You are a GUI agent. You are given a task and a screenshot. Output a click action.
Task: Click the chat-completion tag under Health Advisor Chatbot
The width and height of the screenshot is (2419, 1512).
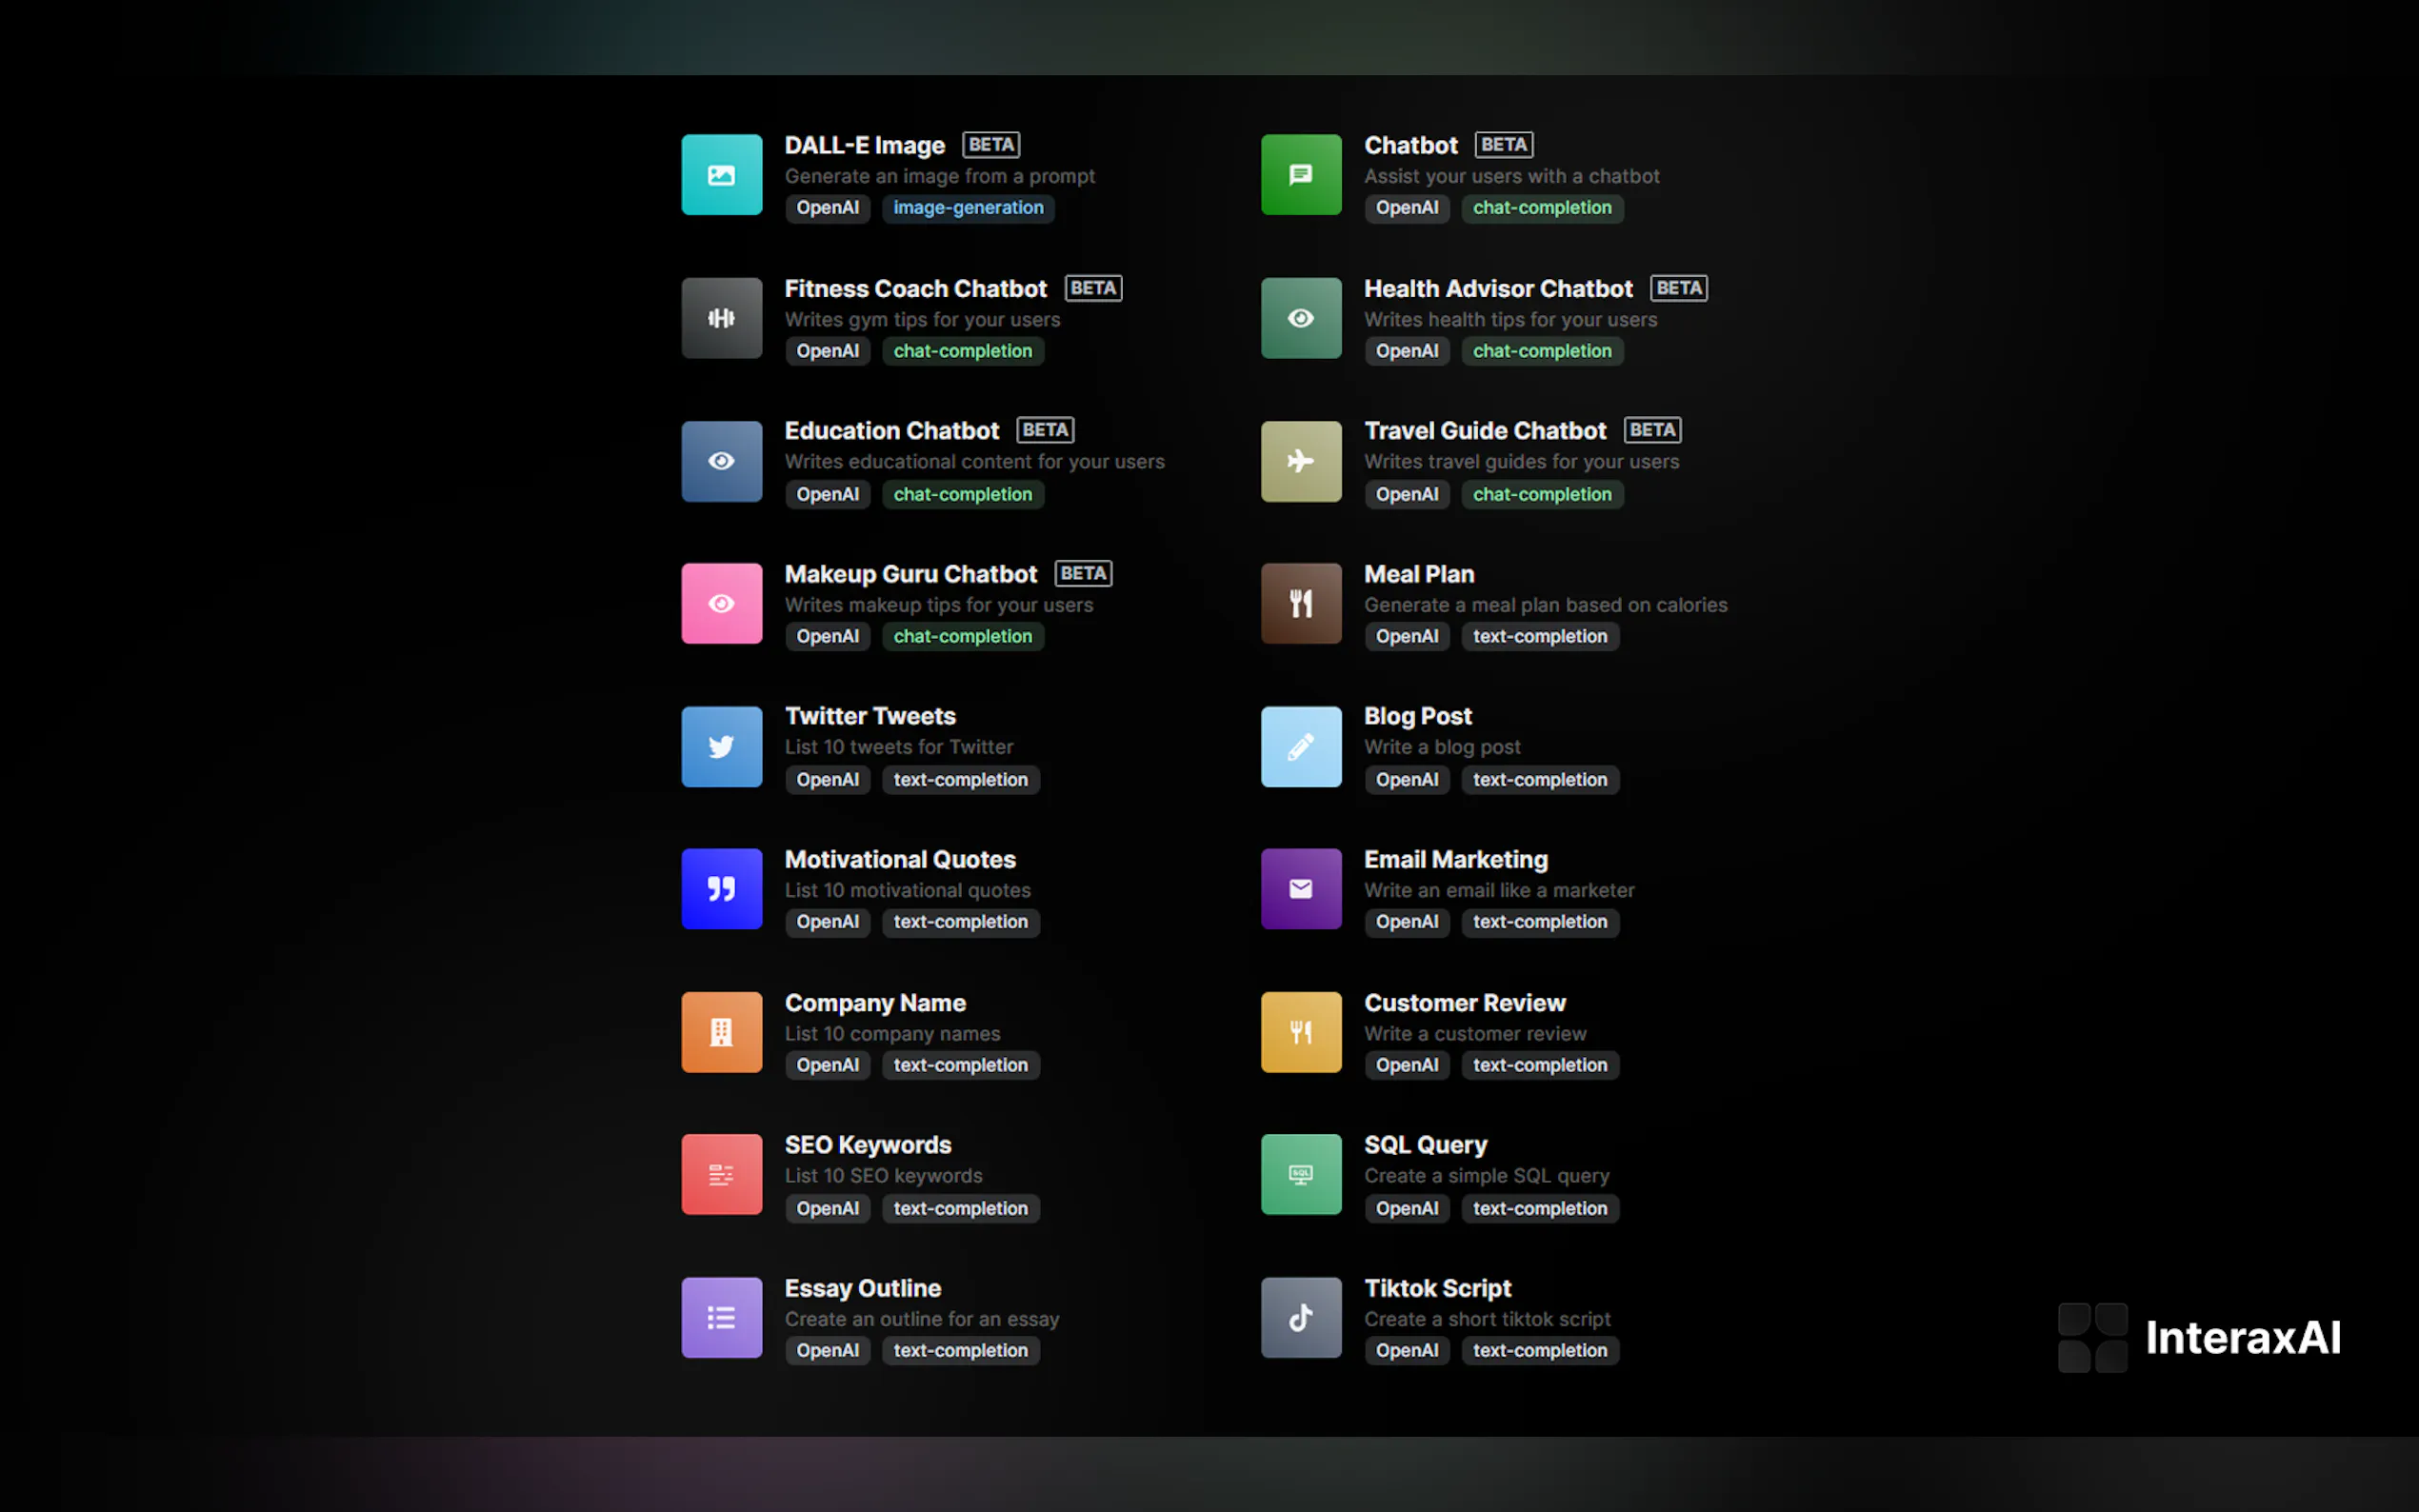pyautogui.click(x=1541, y=351)
